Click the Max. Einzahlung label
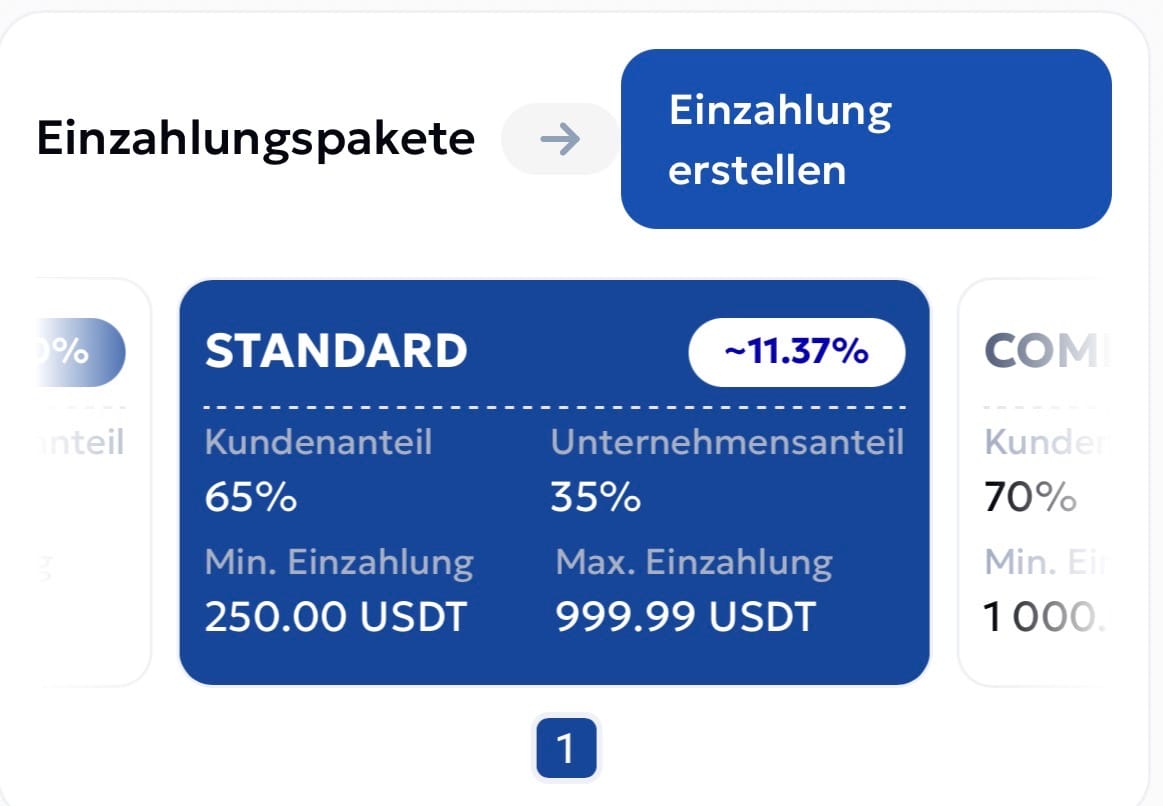The width and height of the screenshot is (1163, 806). coord(694,563)
